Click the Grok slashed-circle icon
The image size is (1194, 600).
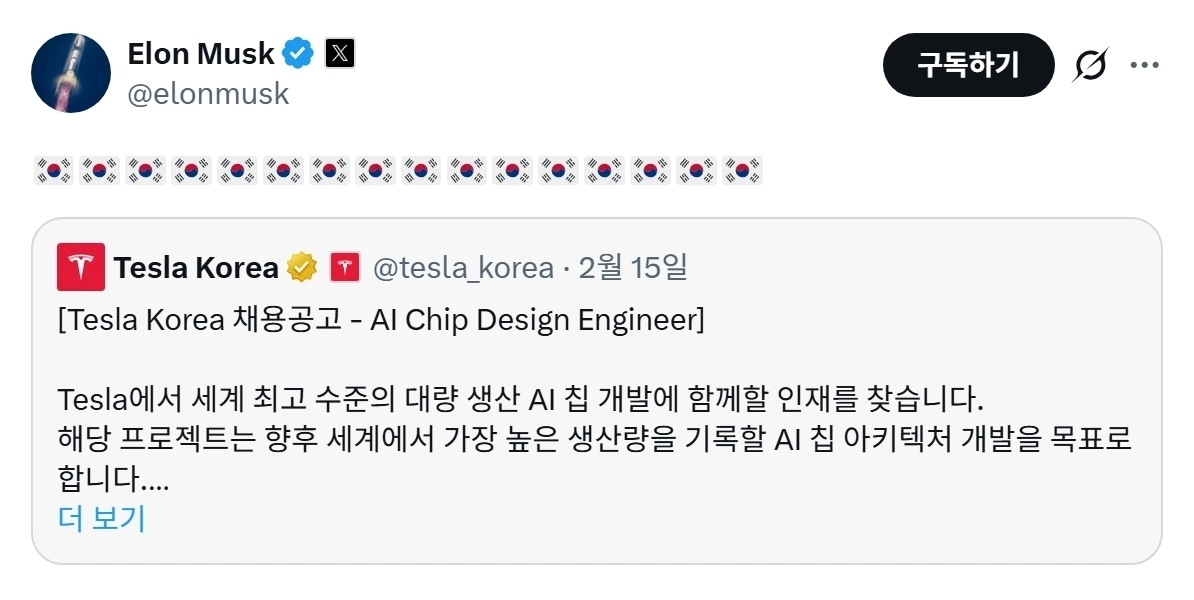click(x=1090, y=66)
